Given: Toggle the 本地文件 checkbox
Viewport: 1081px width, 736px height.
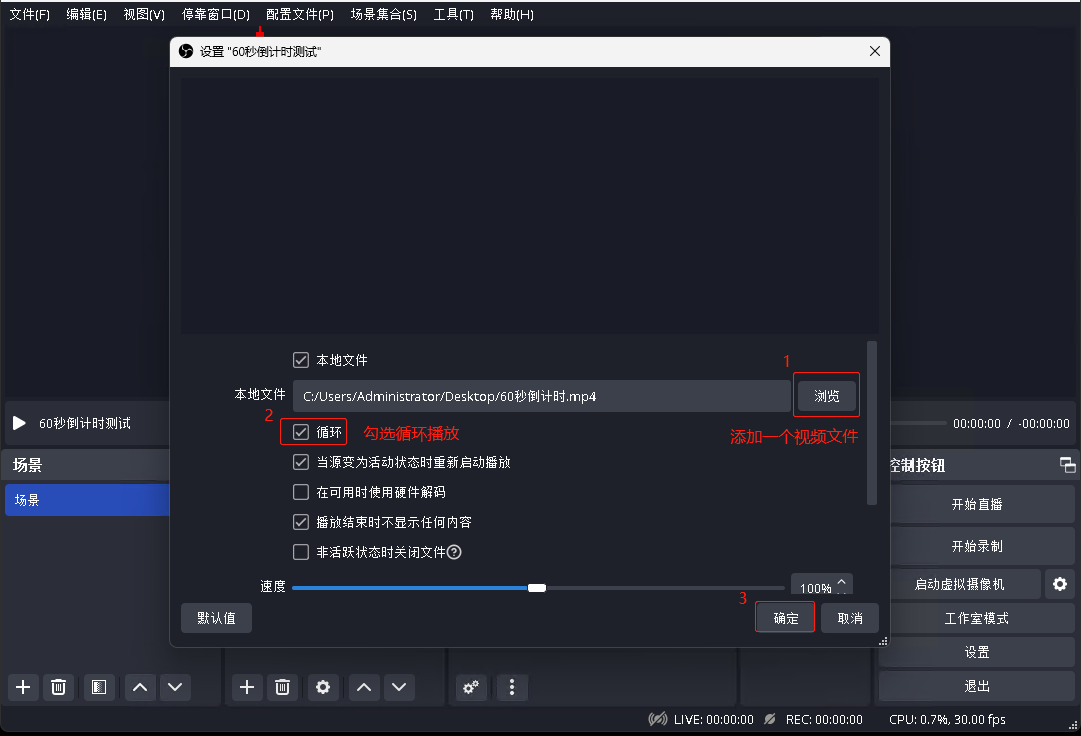Looking at the screenshot, I should click(301, 360).
